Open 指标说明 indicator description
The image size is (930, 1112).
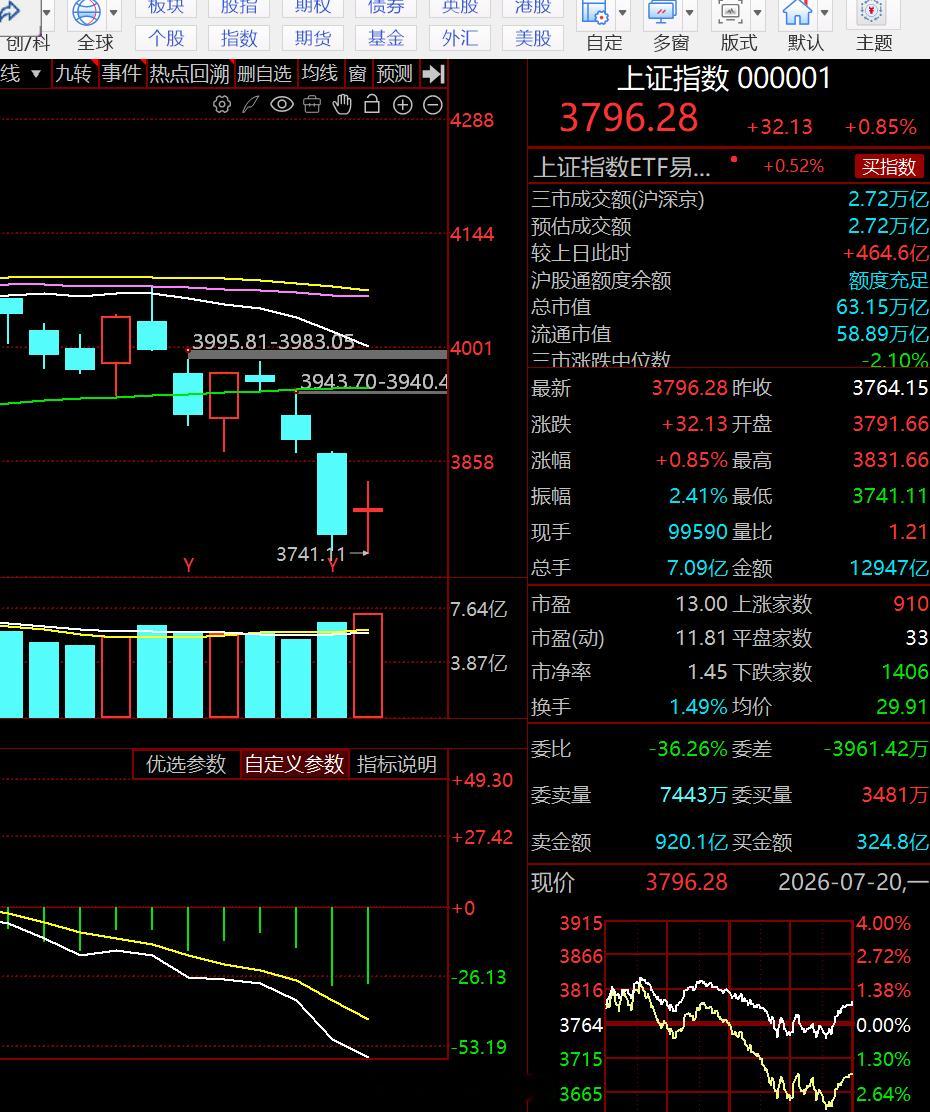(x=397, y=764)
